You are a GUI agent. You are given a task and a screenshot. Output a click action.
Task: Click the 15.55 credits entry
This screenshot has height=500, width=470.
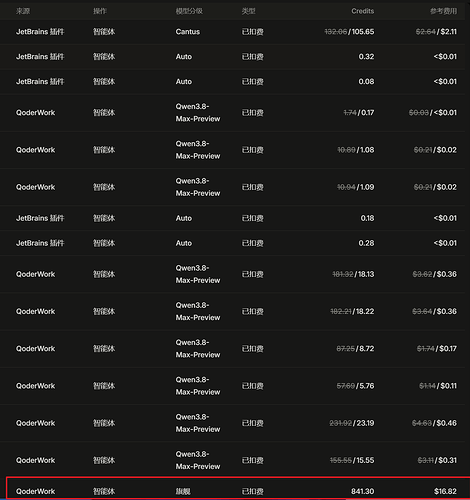[352, 460]
